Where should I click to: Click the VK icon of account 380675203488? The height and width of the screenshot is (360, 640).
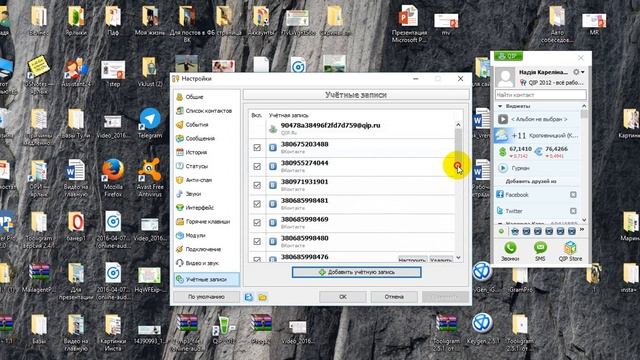point(273,147)
